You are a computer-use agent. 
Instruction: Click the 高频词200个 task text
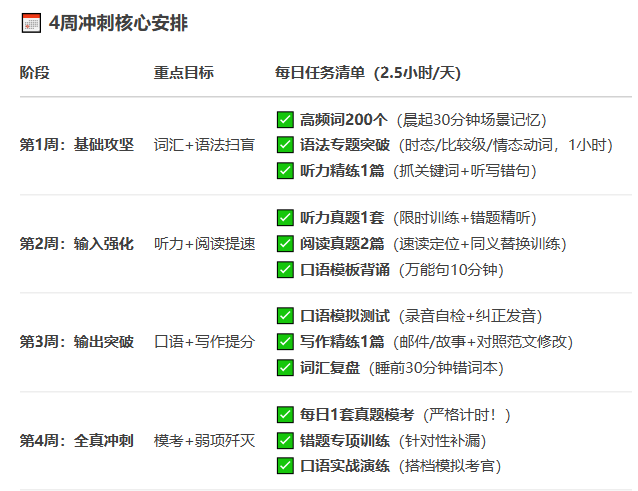point(344,120)
